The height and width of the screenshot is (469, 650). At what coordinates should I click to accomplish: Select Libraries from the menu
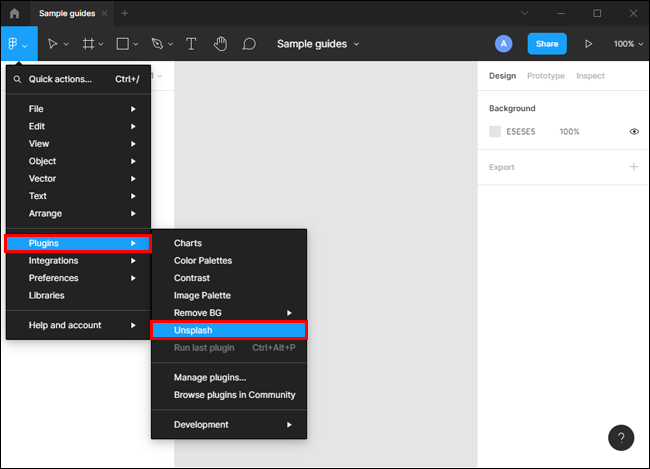pyautogui.click(x=78, y=295)
